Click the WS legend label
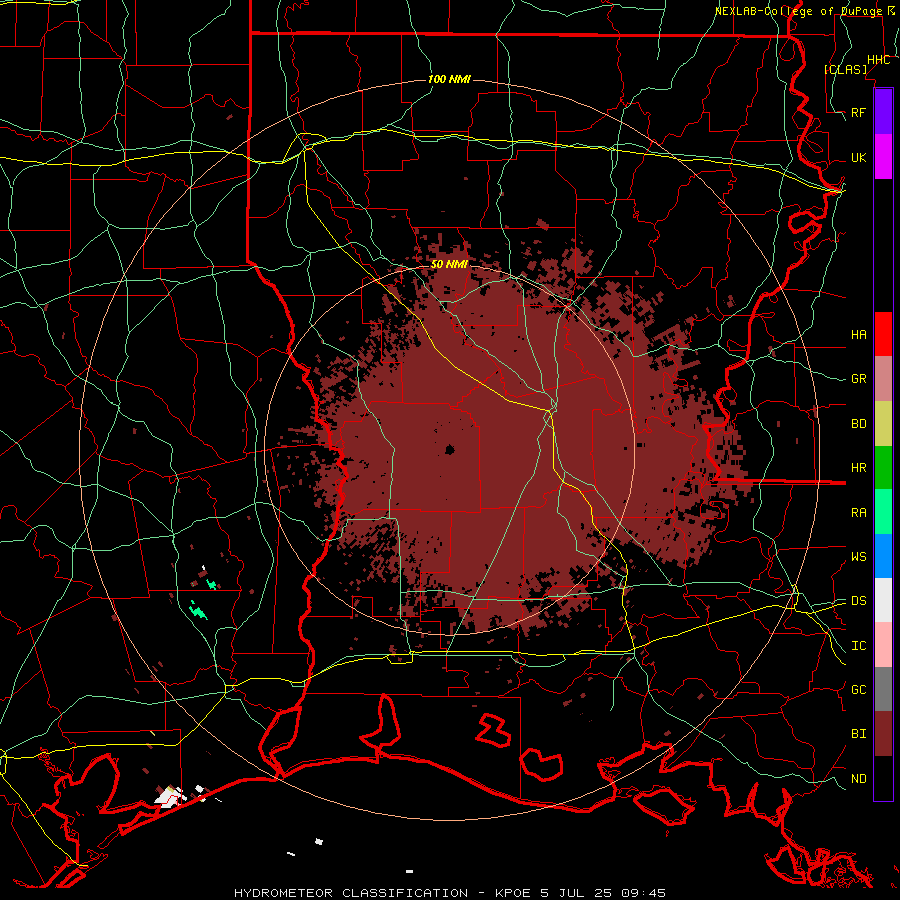Viewport: 900px width, 900px height. (858, 556)
